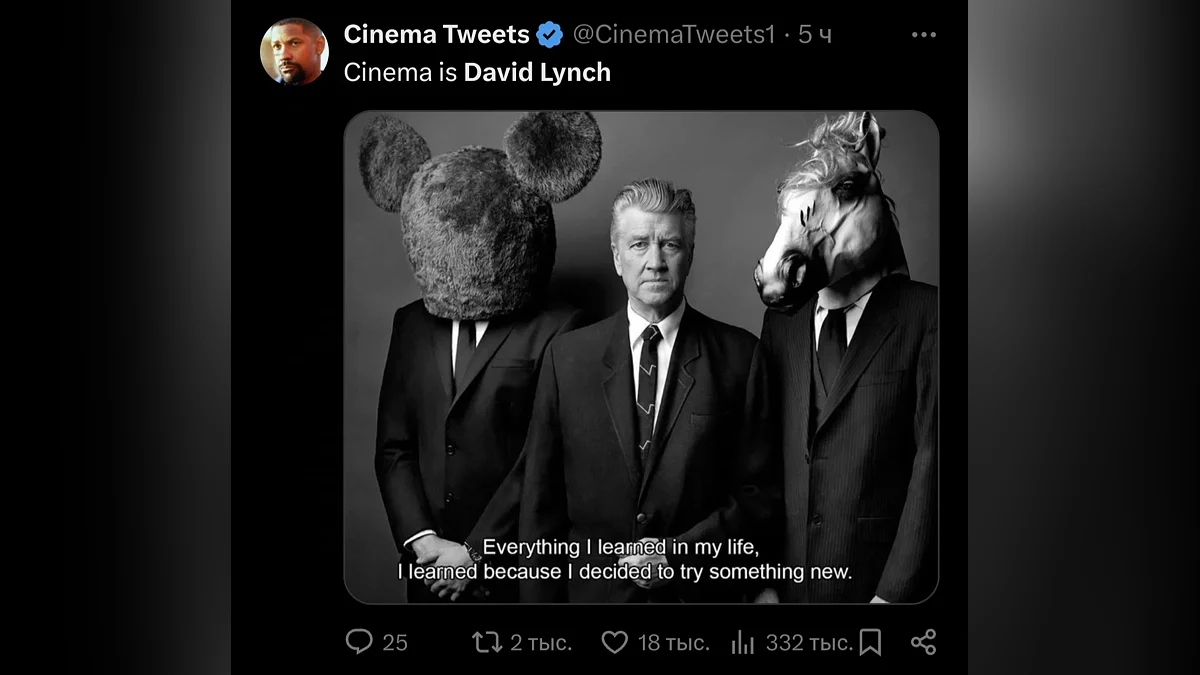The height and width of the screenshot is (675, 1200).
Task: Bookmark the Cinema Tweets post
Action: coord(870,642)
